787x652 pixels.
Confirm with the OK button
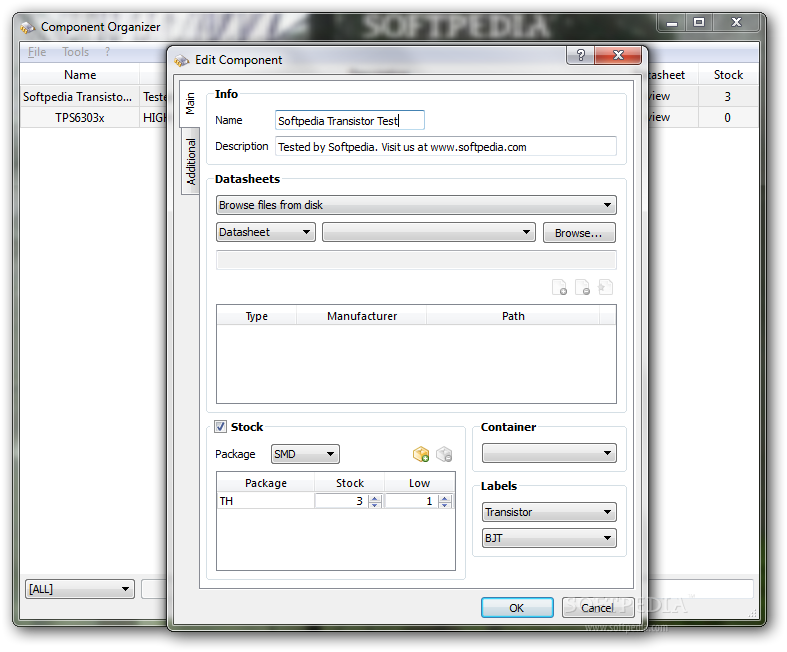[517, 608]
